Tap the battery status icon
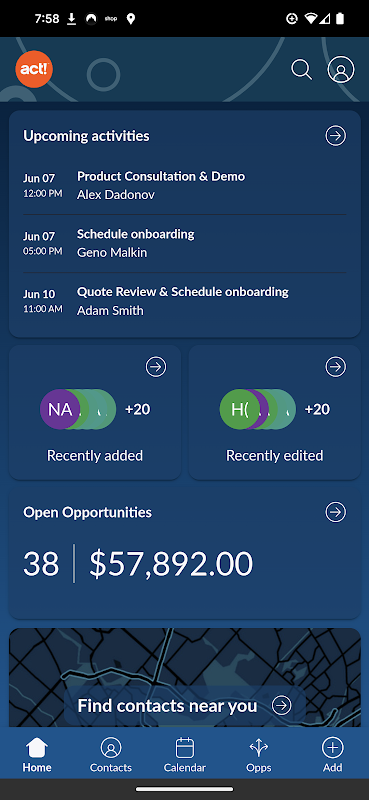Screen dimensions: 369x800 coord(340,19)
